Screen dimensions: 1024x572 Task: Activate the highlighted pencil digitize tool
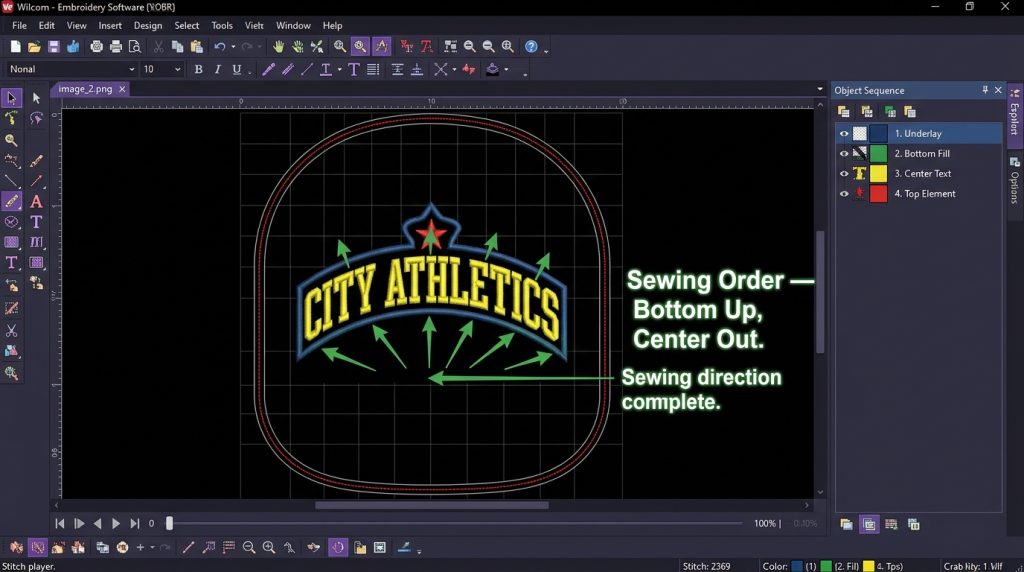click(11, 201)
